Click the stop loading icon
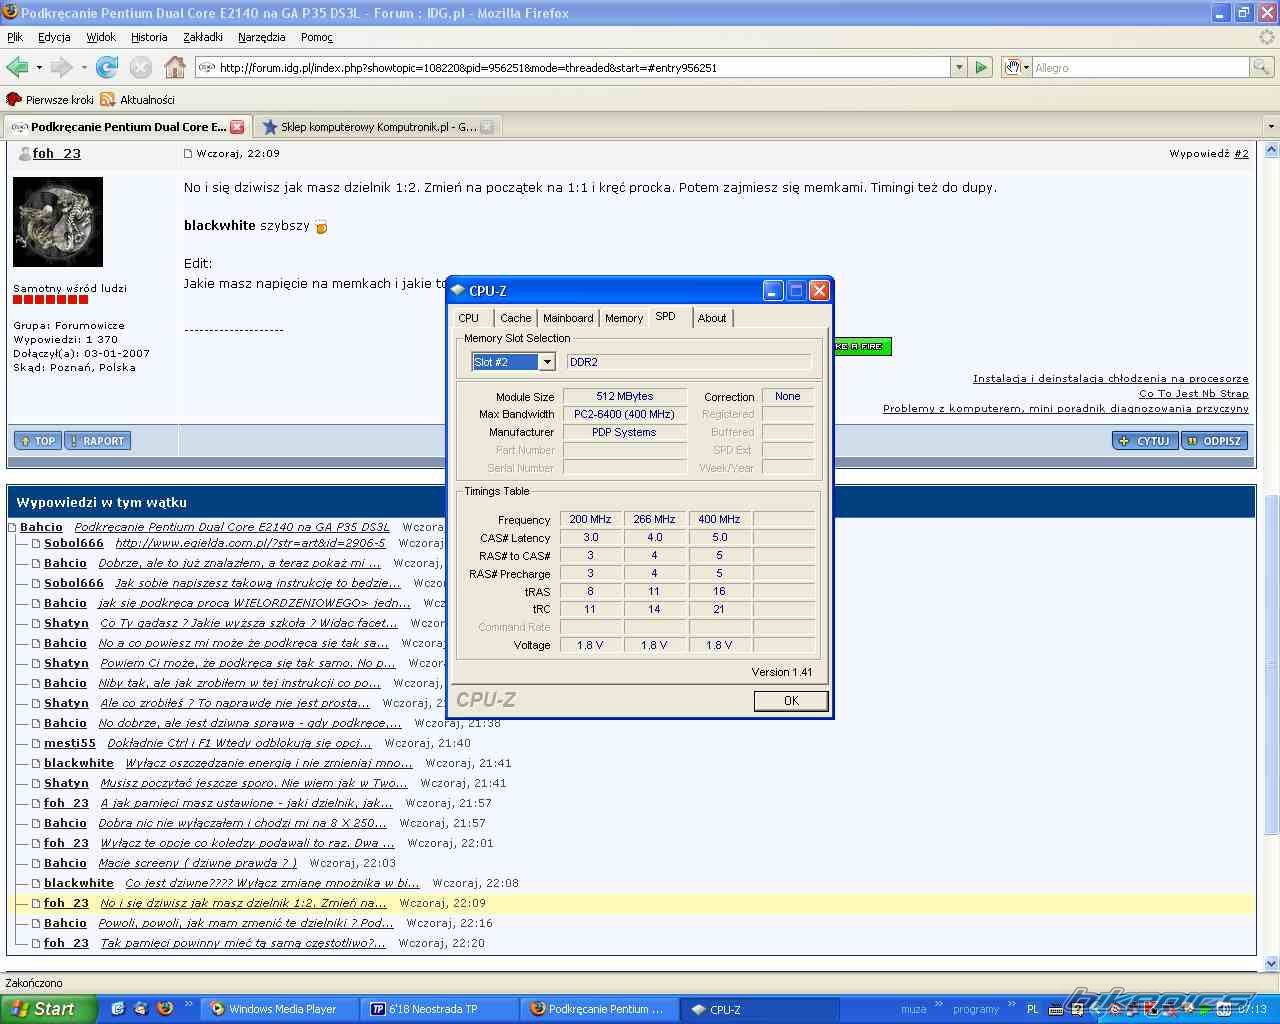Viewport: 1280px width, 1024px height. 141,67
